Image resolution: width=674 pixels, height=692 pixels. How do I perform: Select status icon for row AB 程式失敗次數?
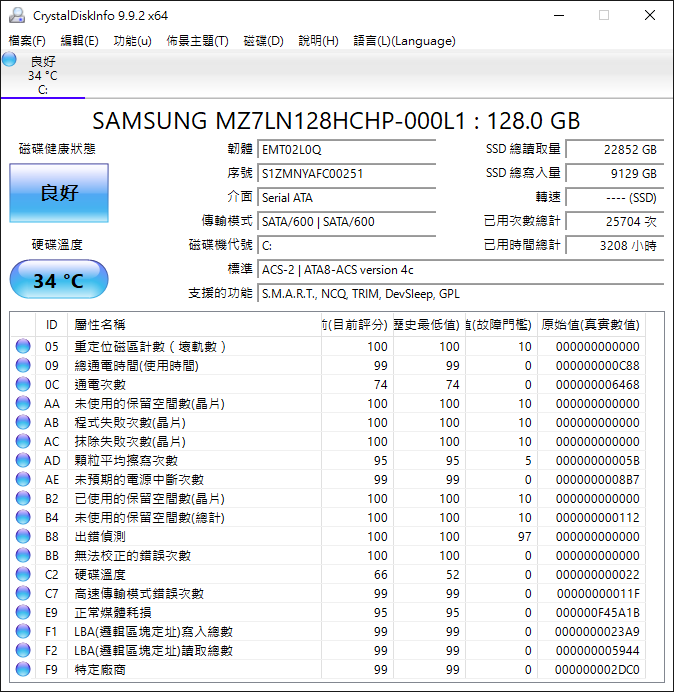23,422
